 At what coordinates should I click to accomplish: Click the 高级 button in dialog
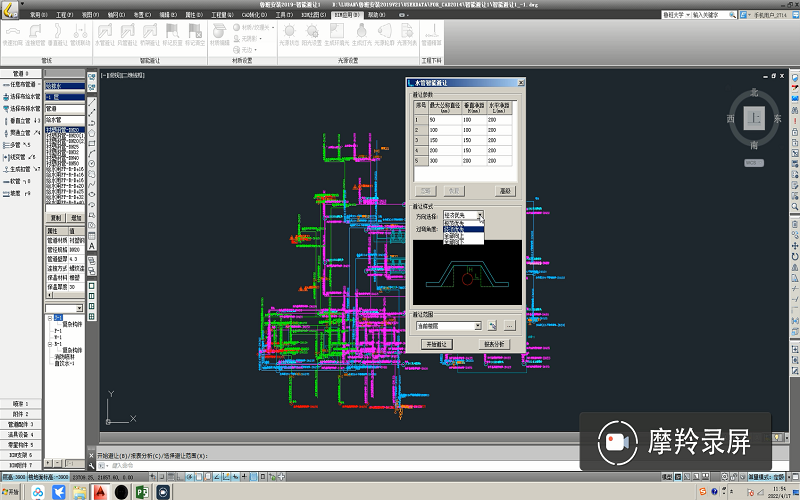(505, 191)
